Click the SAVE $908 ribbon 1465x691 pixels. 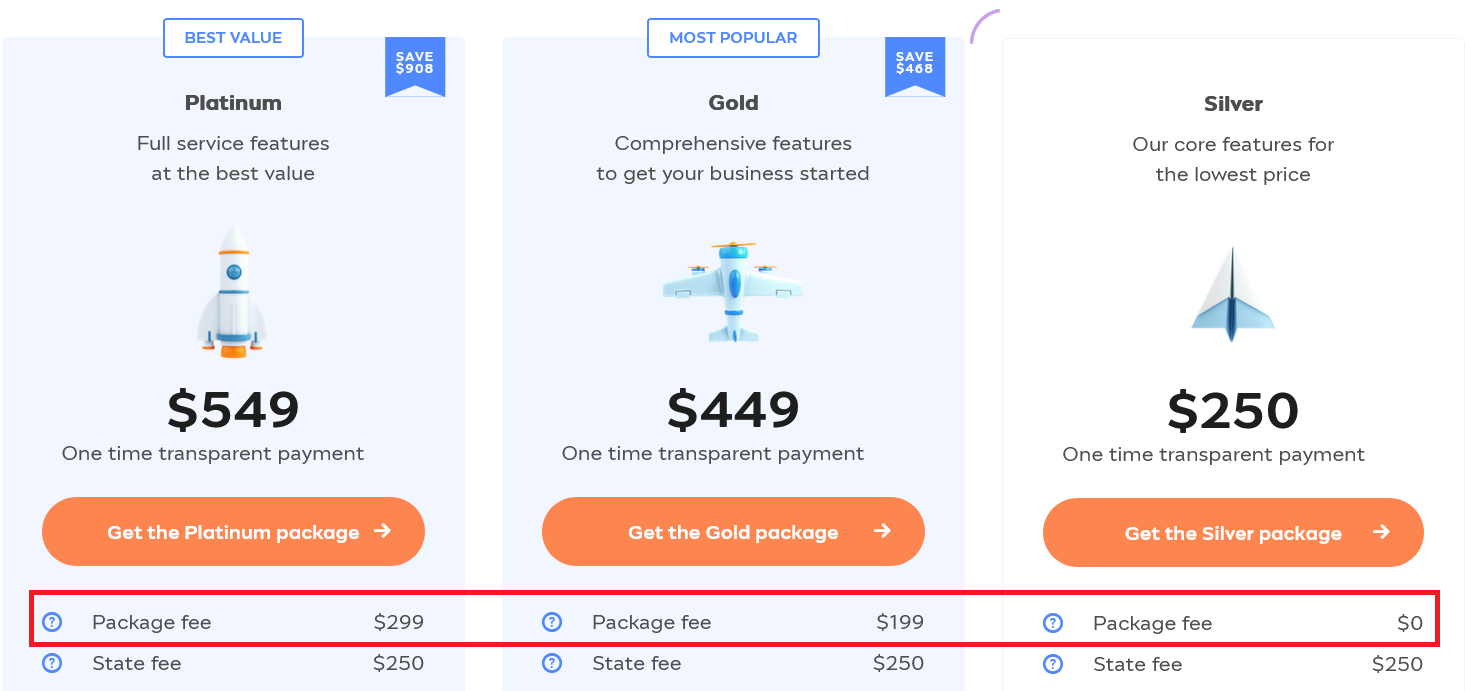pyautogui.click(x=415, y=67)
